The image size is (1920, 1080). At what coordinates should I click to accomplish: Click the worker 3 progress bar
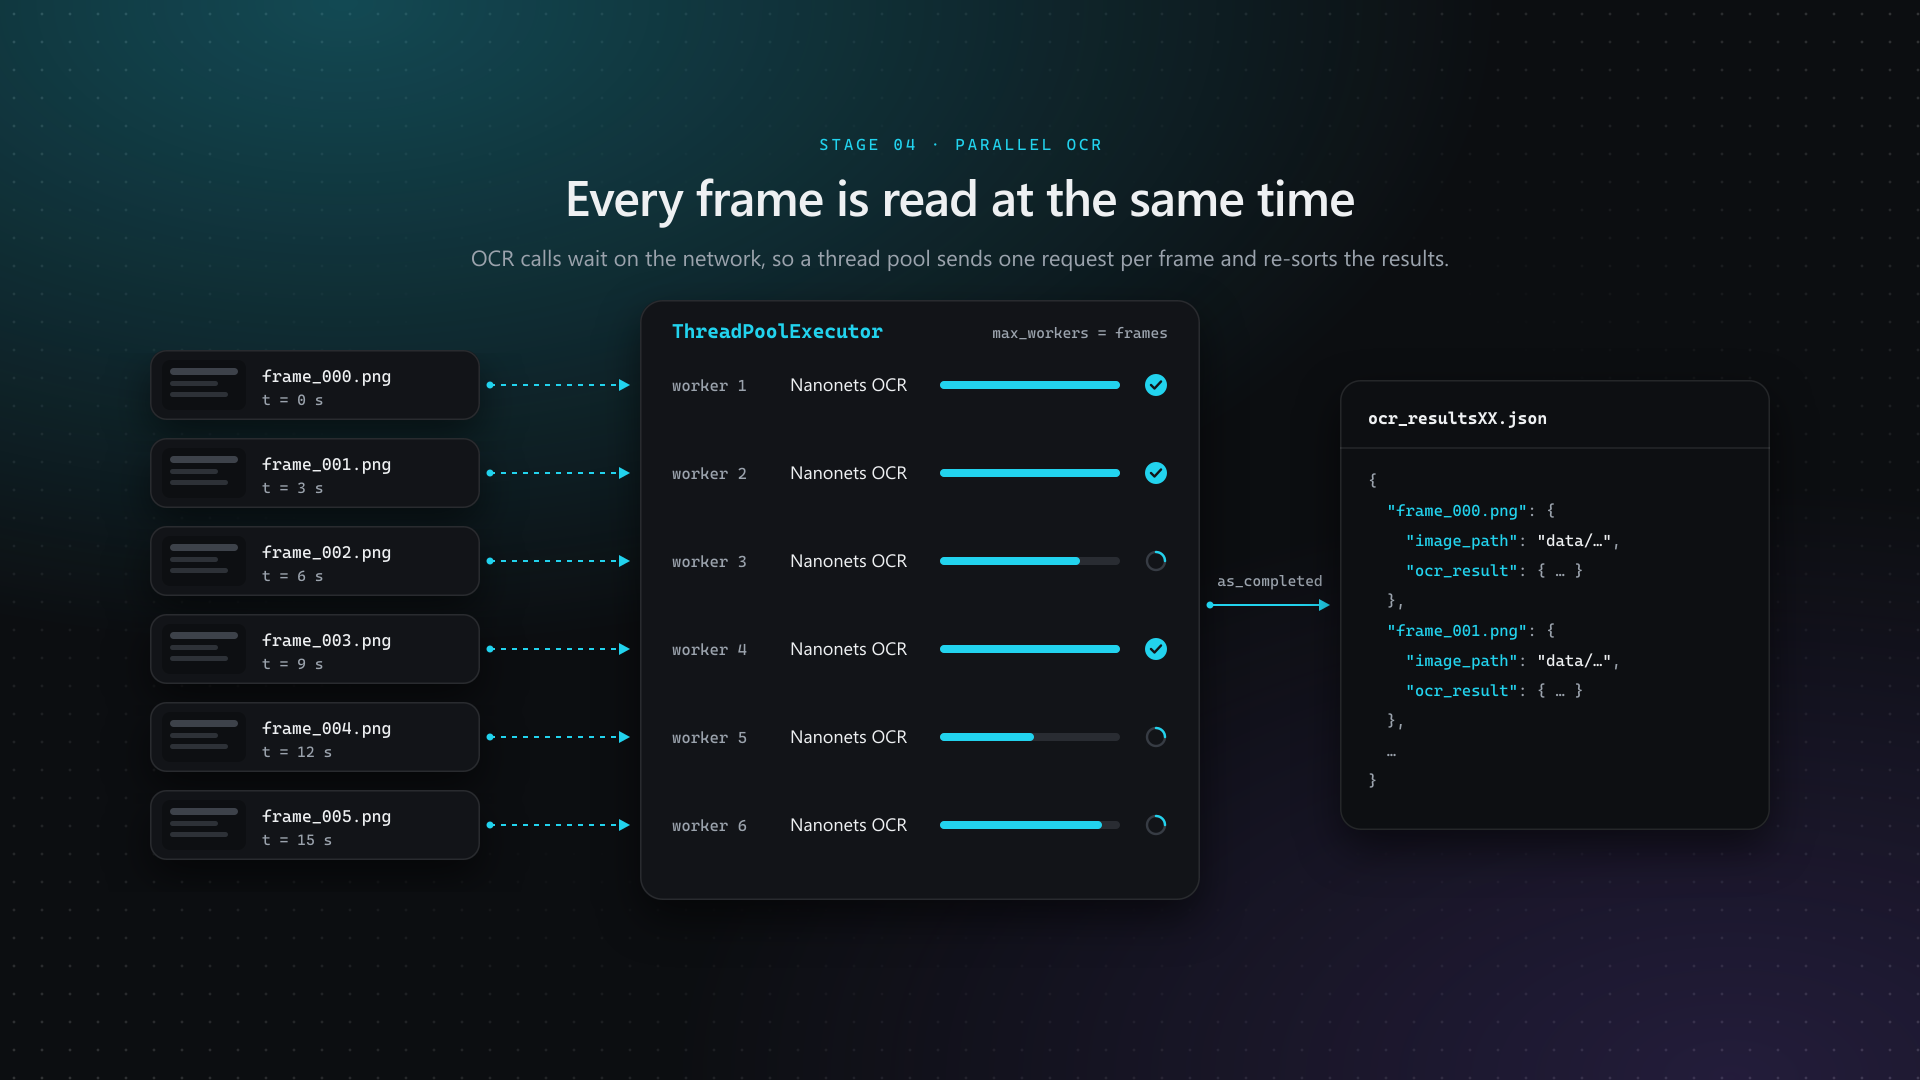click(x=1030, y=561)
